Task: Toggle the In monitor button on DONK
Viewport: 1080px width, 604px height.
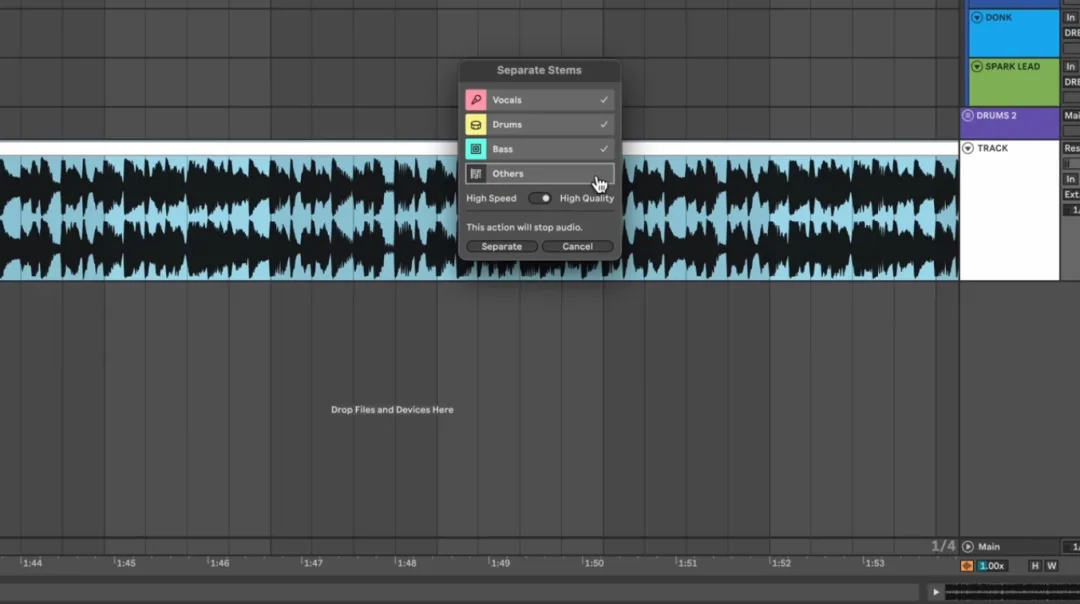Action: 1070,17
